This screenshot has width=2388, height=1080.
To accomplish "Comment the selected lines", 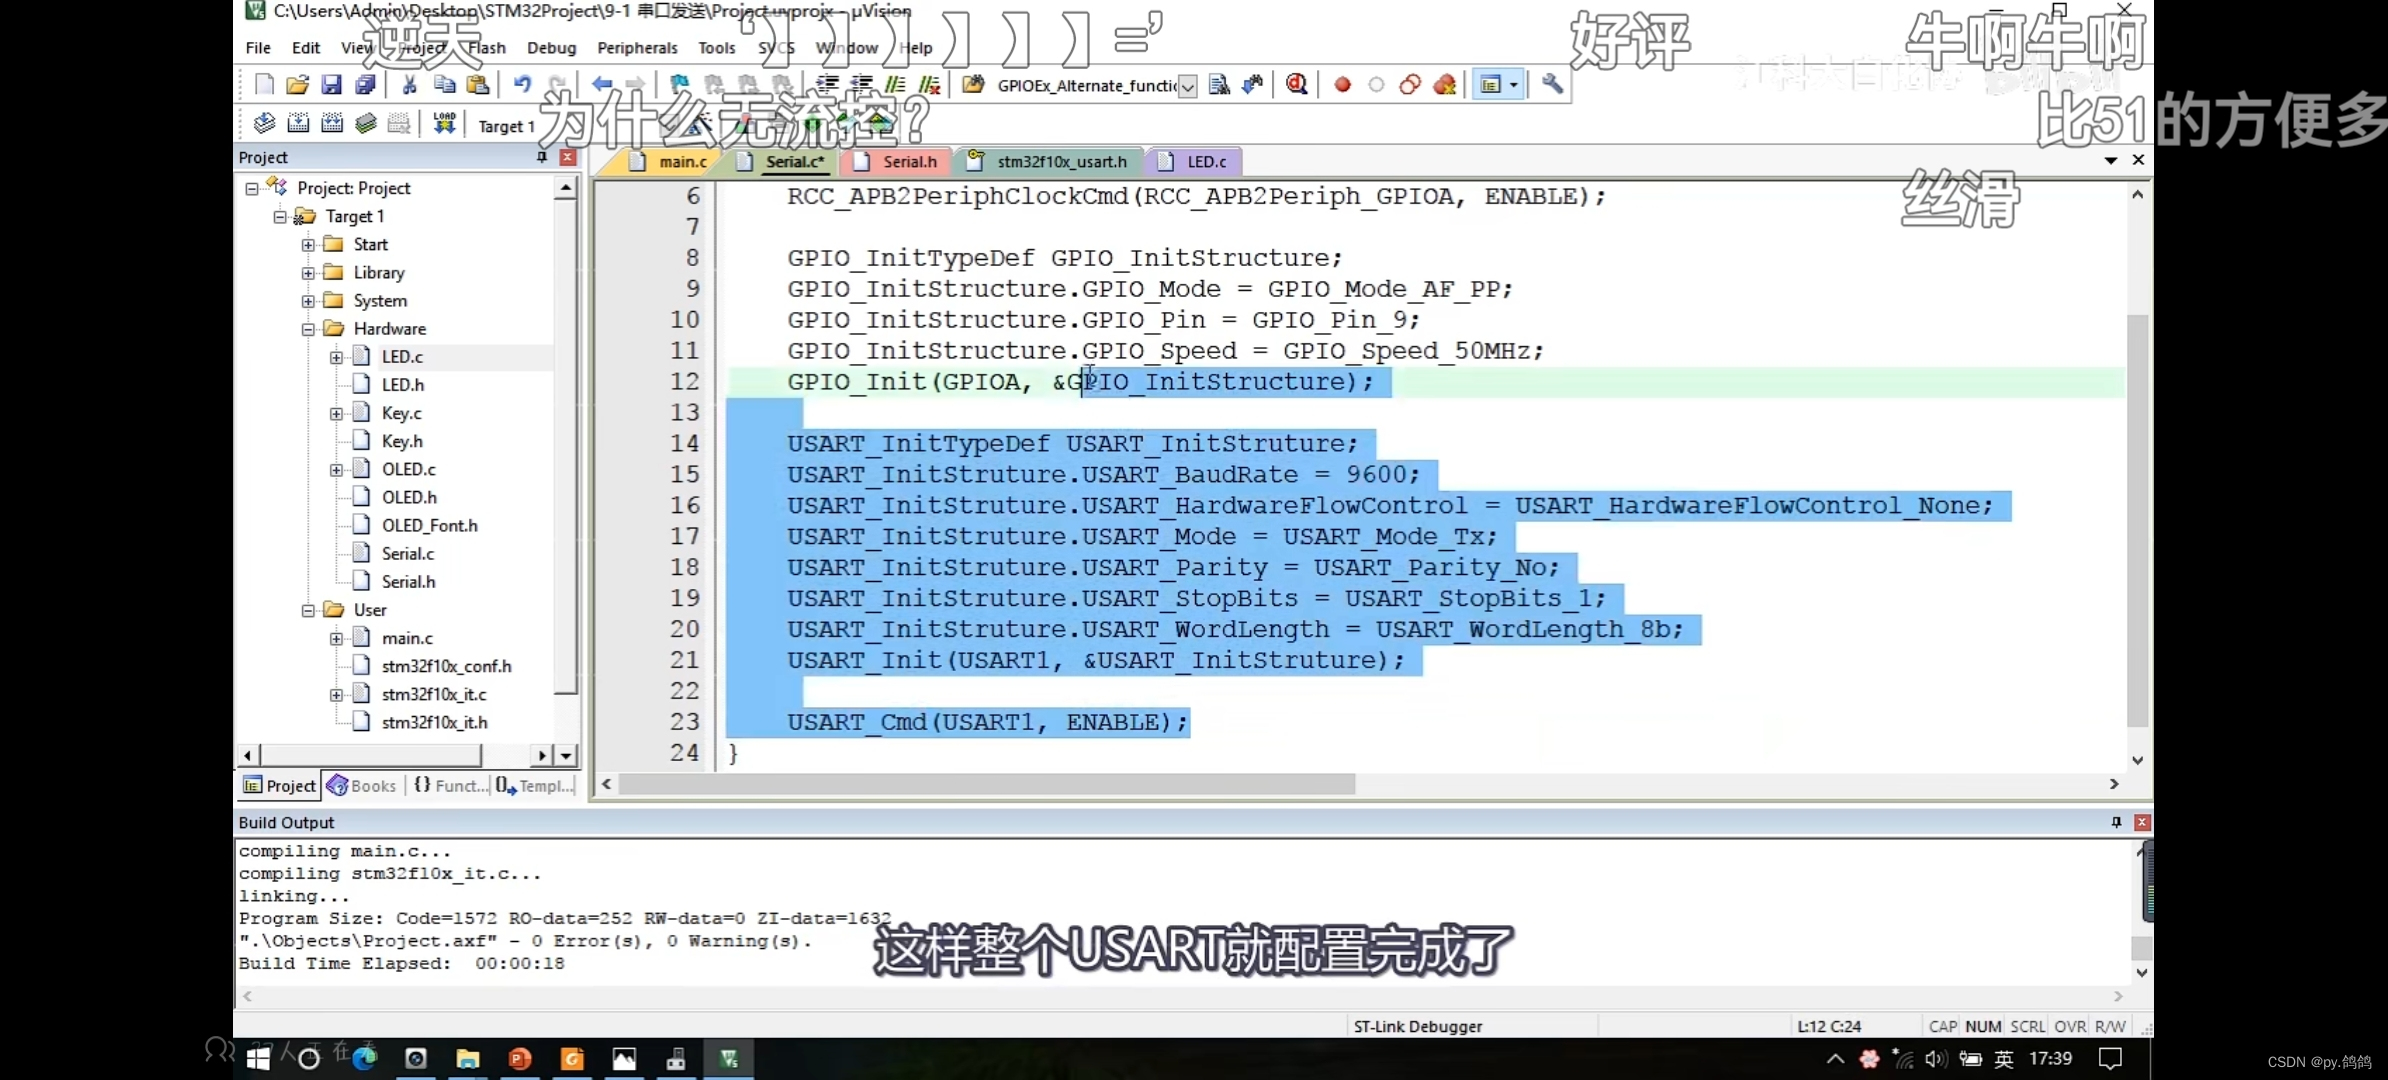I will click(895, 85).
